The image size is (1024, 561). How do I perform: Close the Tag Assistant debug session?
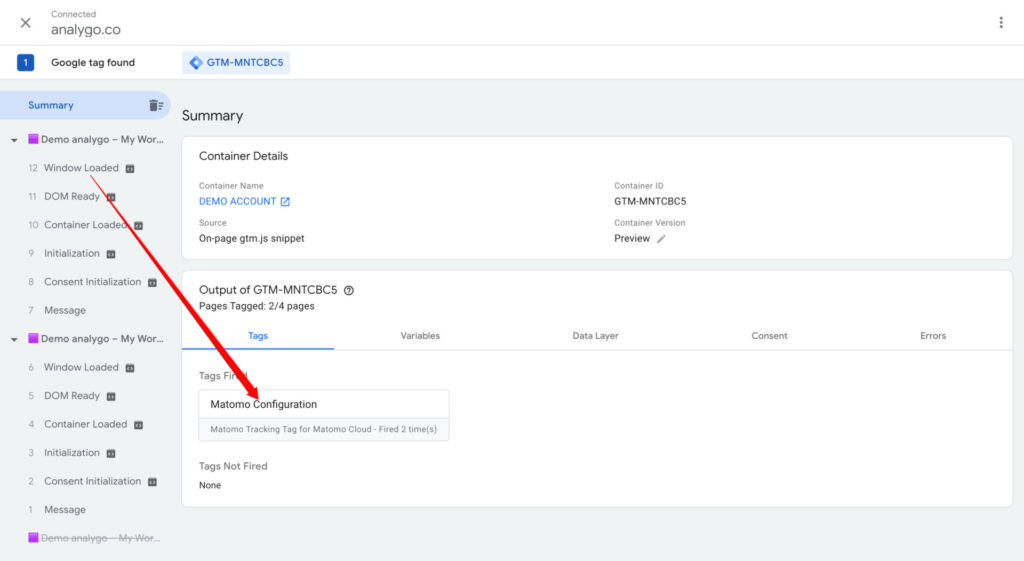25,23
